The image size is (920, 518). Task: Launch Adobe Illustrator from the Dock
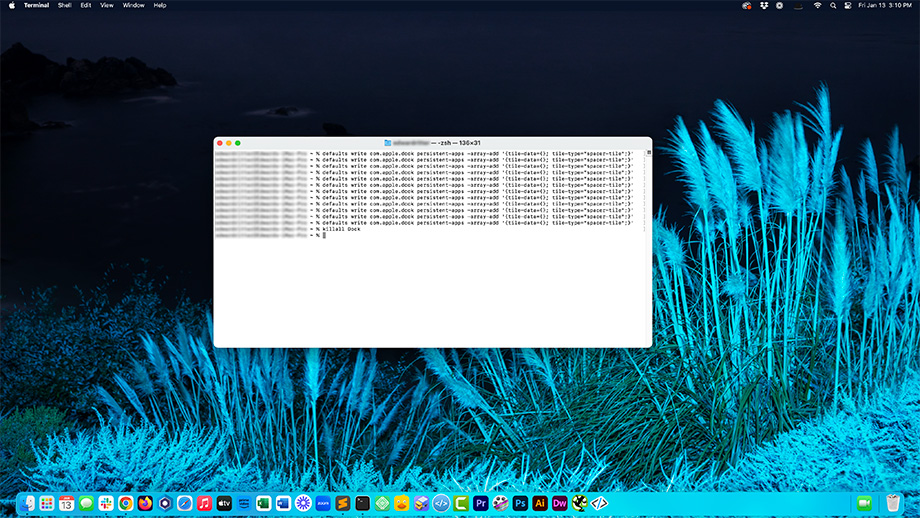pyautogui.click(x=540, y=503)
